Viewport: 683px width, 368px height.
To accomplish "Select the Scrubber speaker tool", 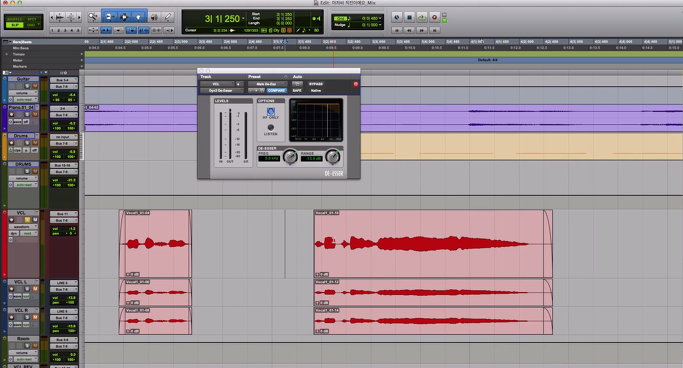I will [154, 17].
